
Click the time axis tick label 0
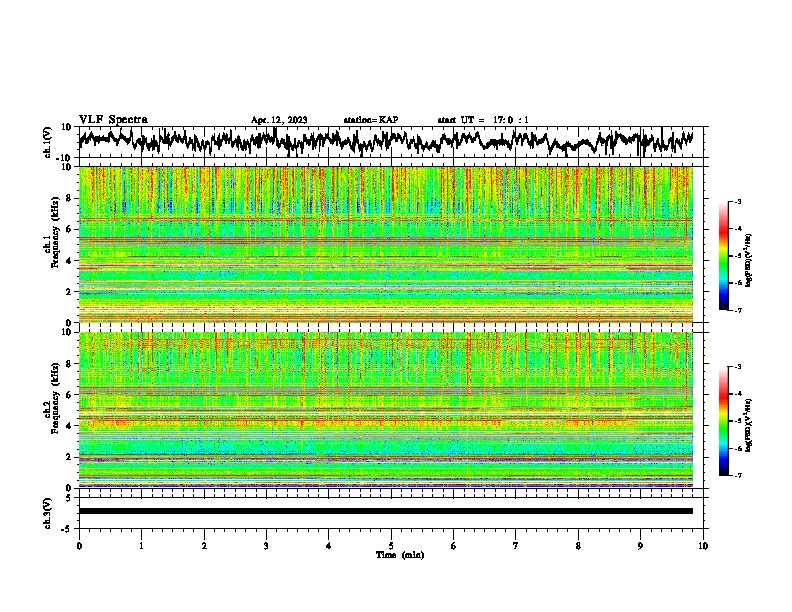coord(79,546)
